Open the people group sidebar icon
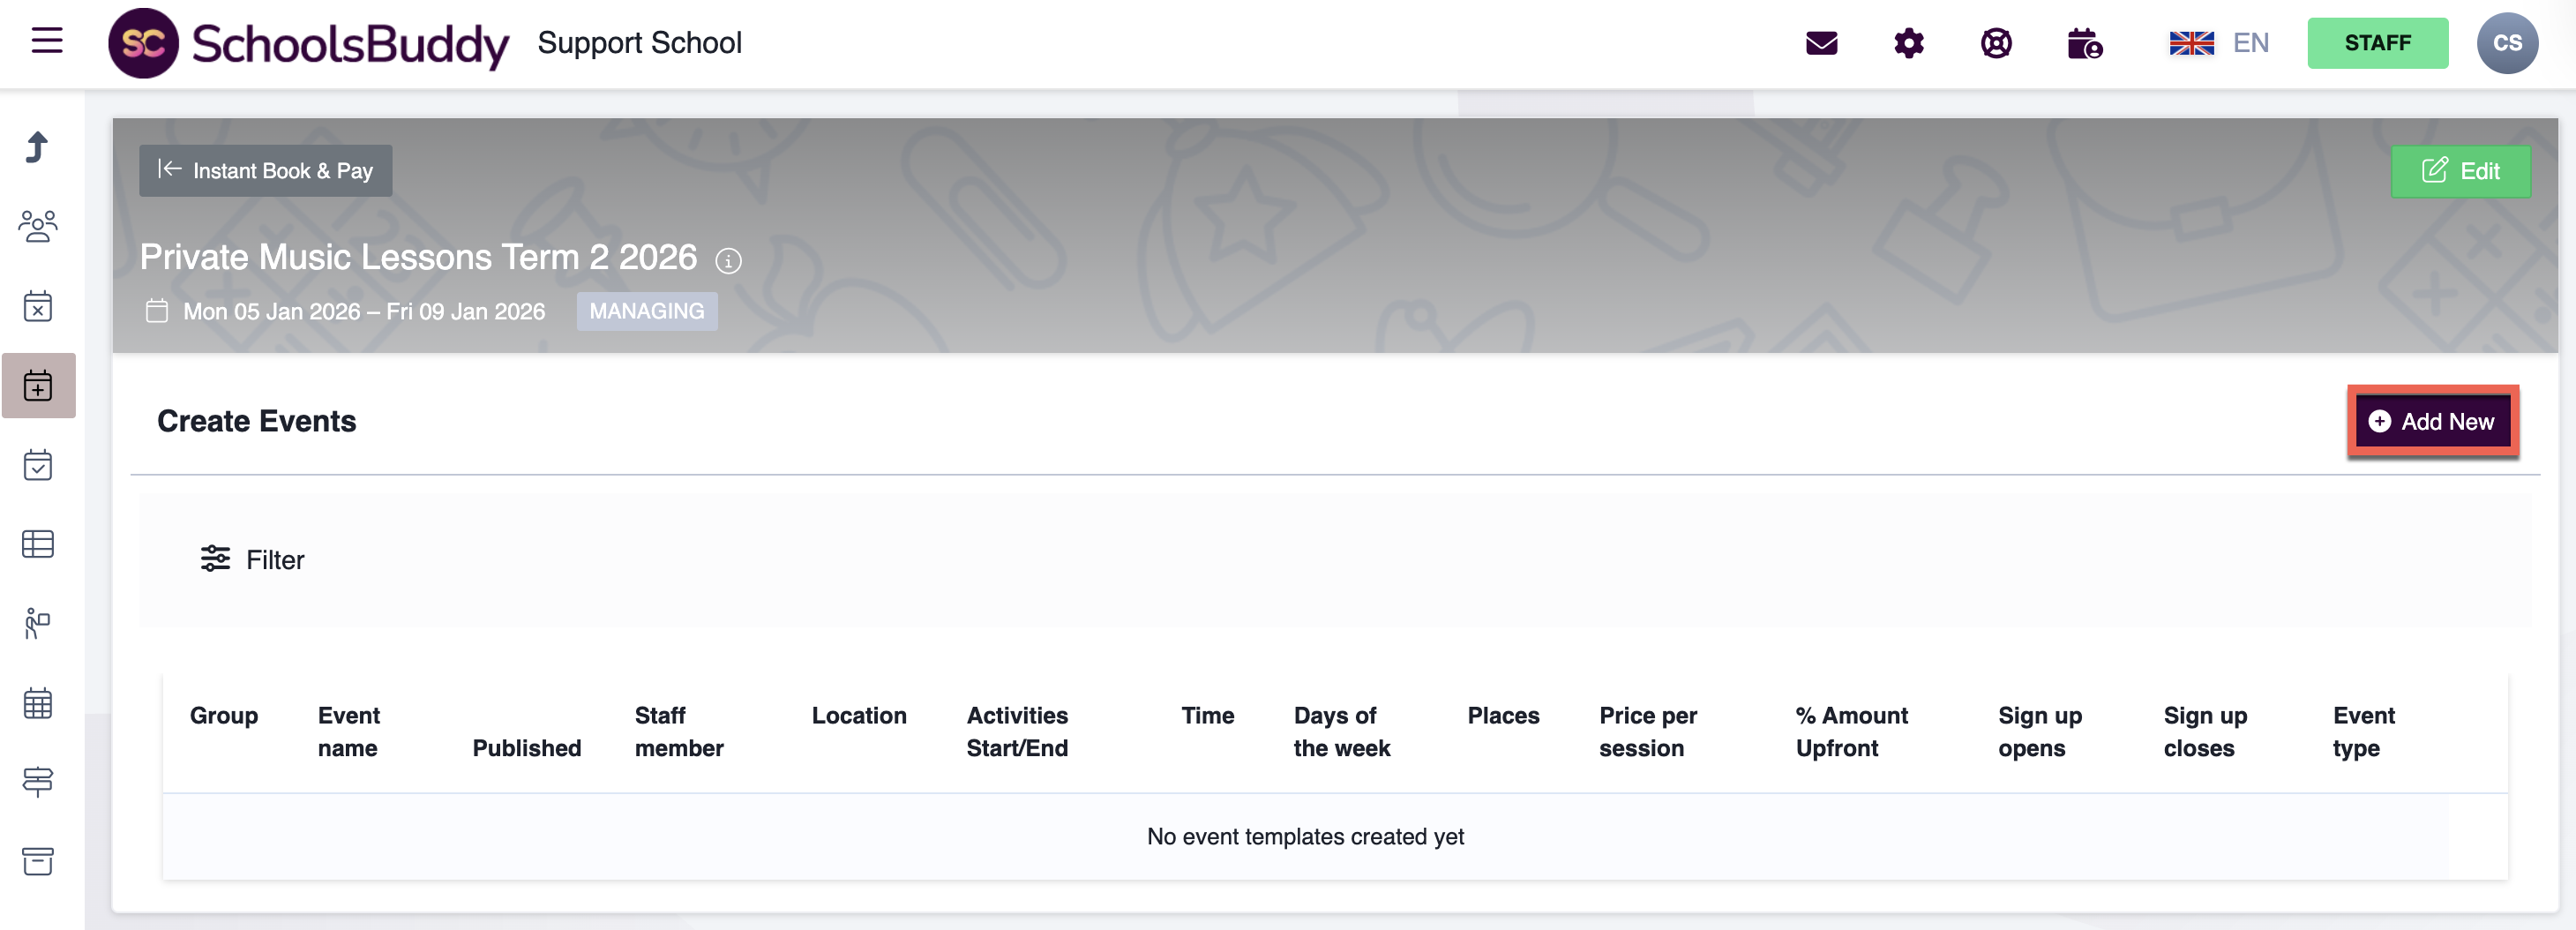 click(38, 226)
